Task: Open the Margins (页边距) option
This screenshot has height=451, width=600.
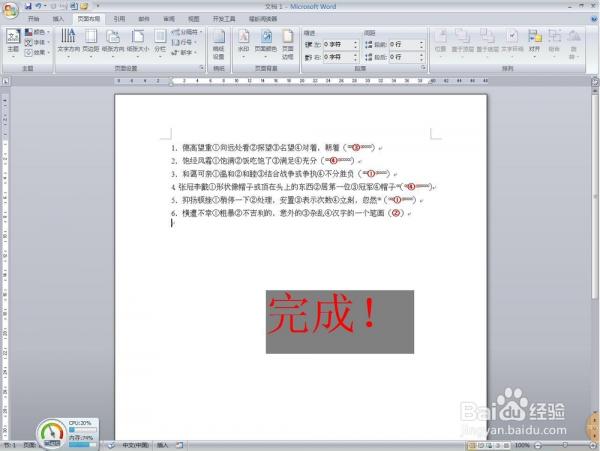Action: (x=91, y=40)
